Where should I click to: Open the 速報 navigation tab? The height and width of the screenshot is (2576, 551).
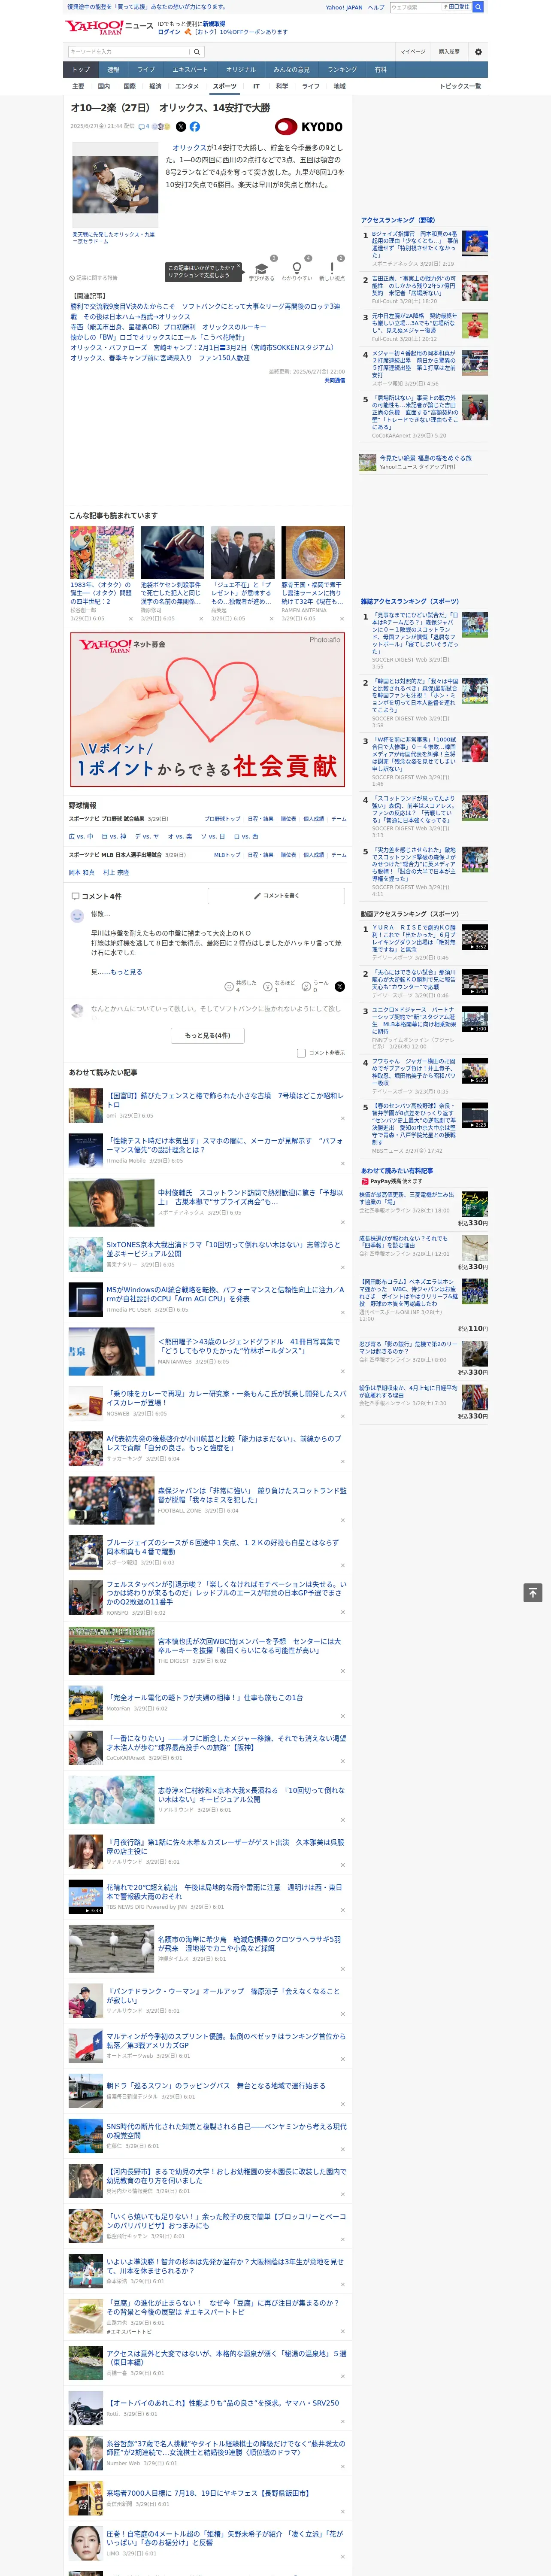pyautogui.click(x=113, y=70)
